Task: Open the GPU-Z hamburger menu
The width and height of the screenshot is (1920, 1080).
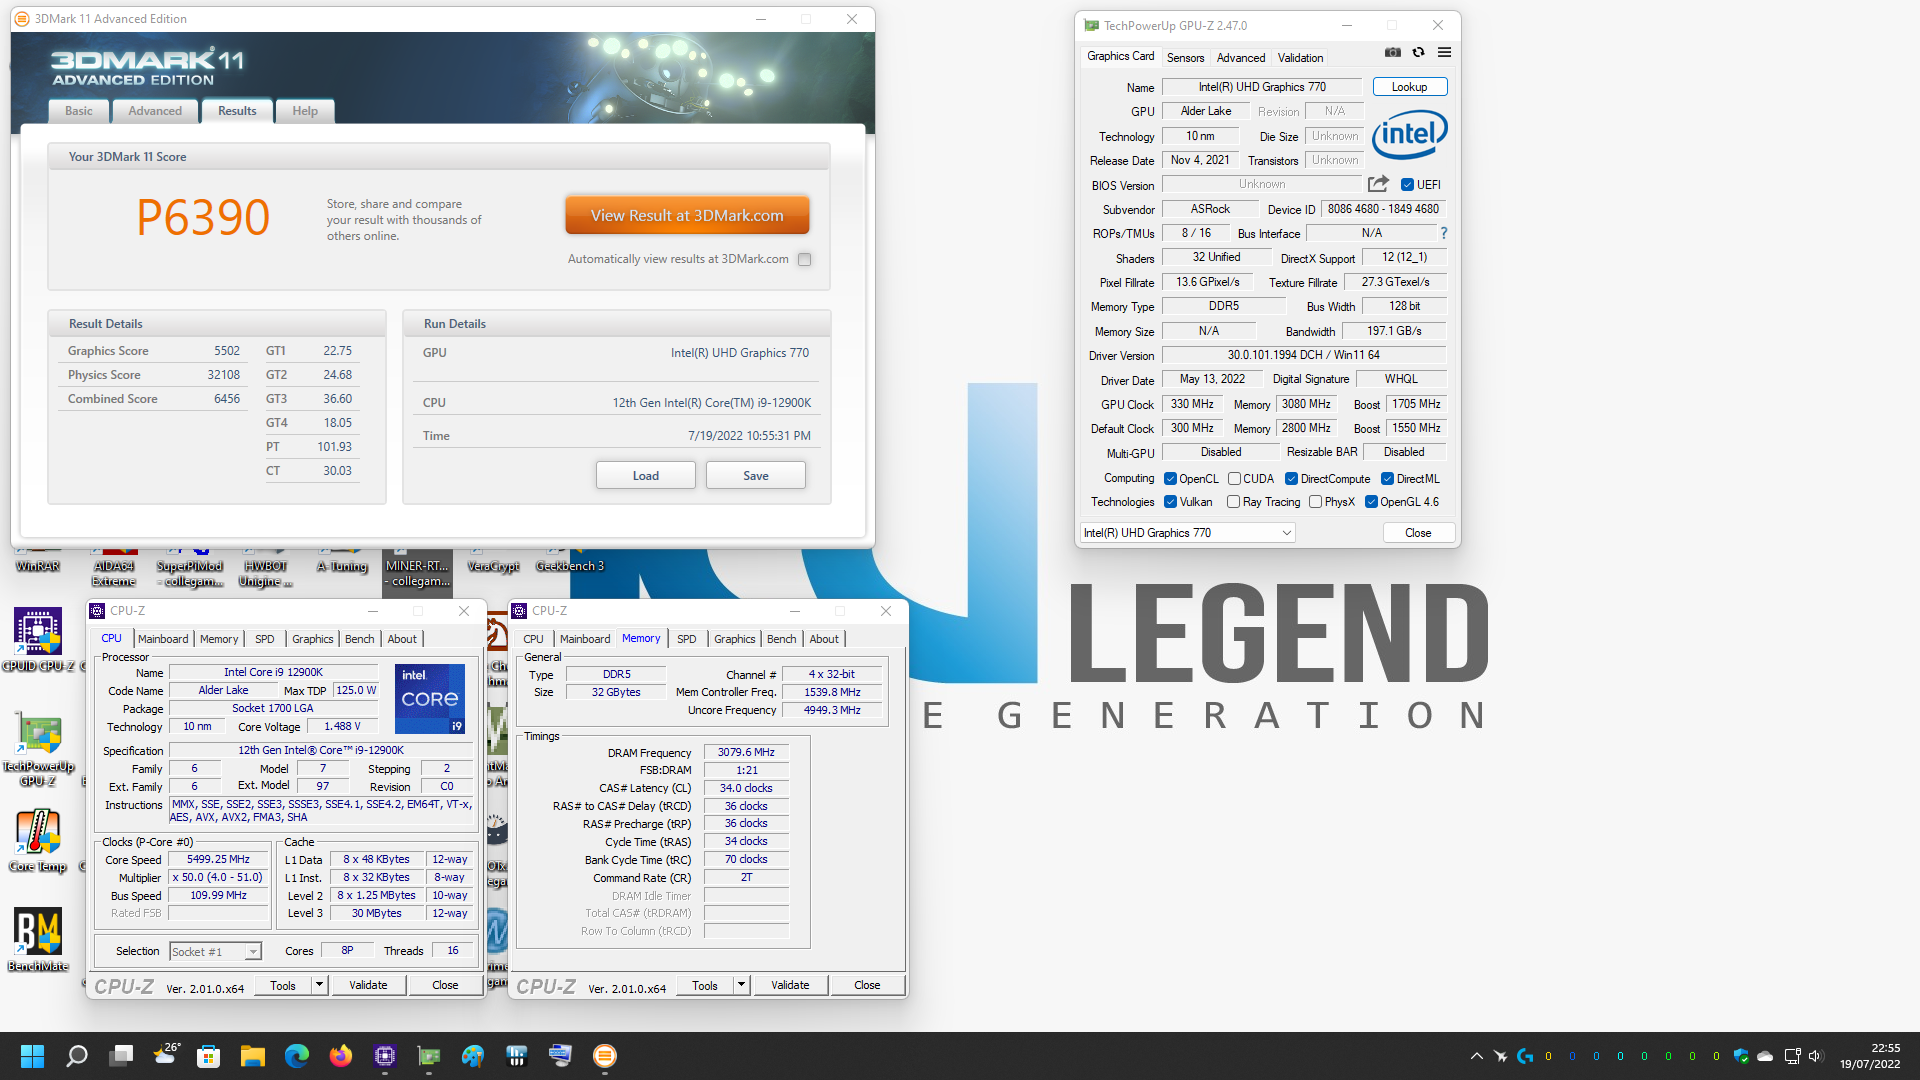Action: coord(1444,53)
